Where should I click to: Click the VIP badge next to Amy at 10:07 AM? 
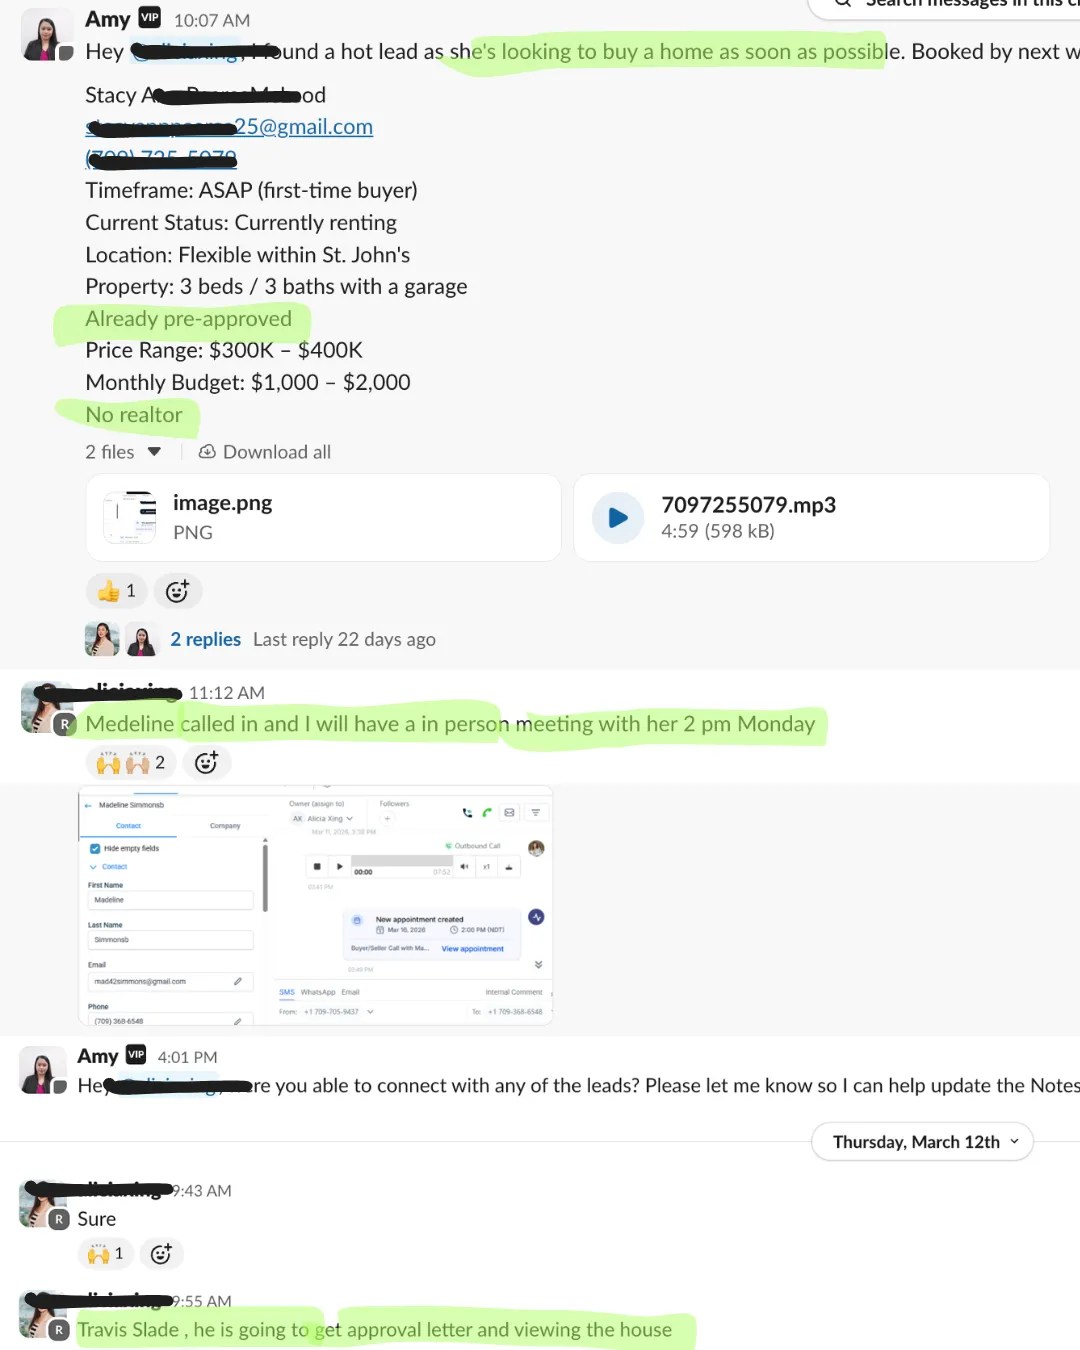pyautogui.click(x=150, y=18)
